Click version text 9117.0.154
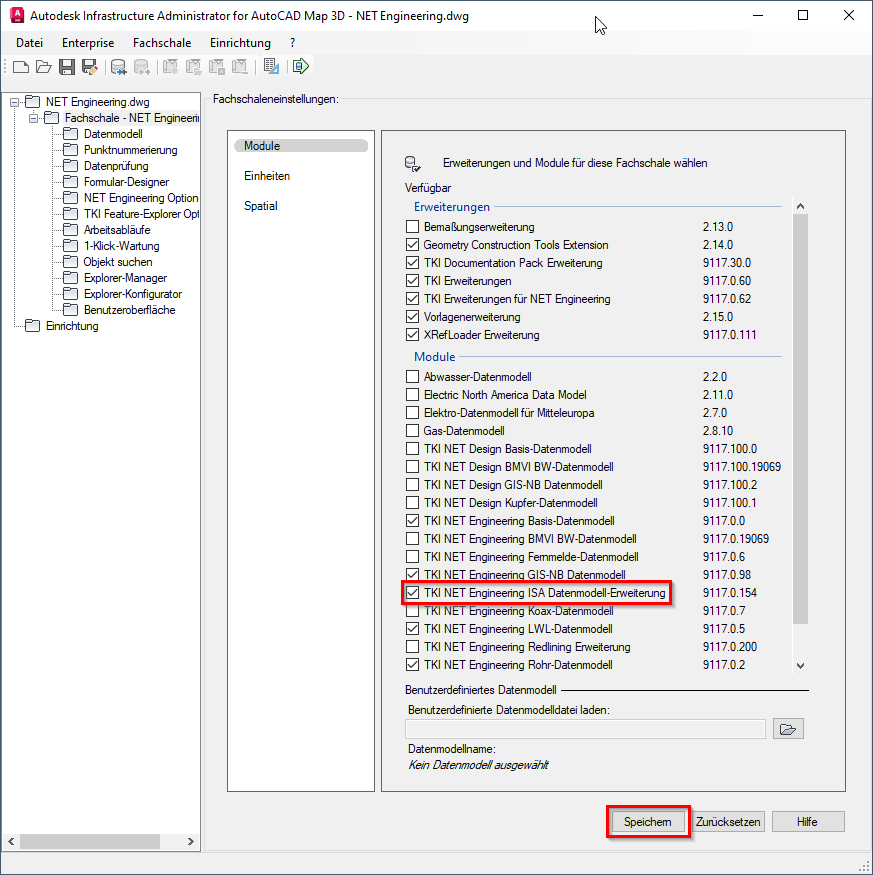 pos(730,593)
